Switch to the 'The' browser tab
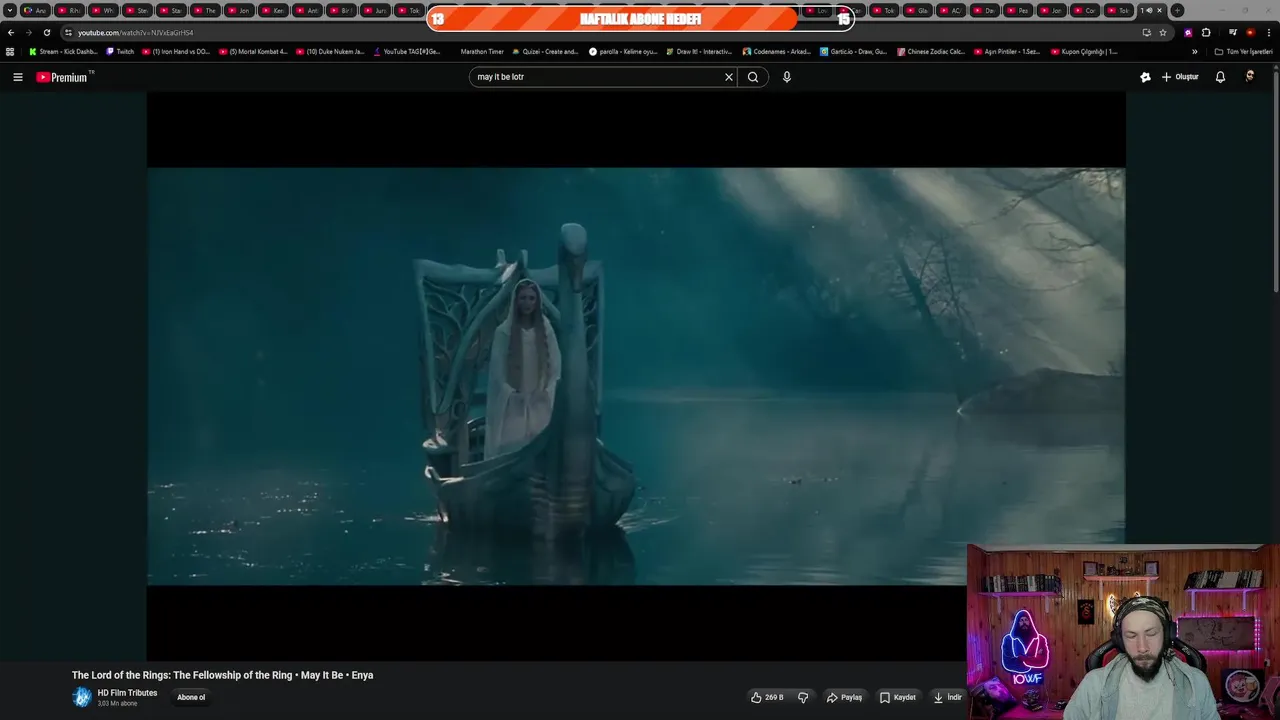Viewport: 1280px width, 720px height. tap(207, 11)
